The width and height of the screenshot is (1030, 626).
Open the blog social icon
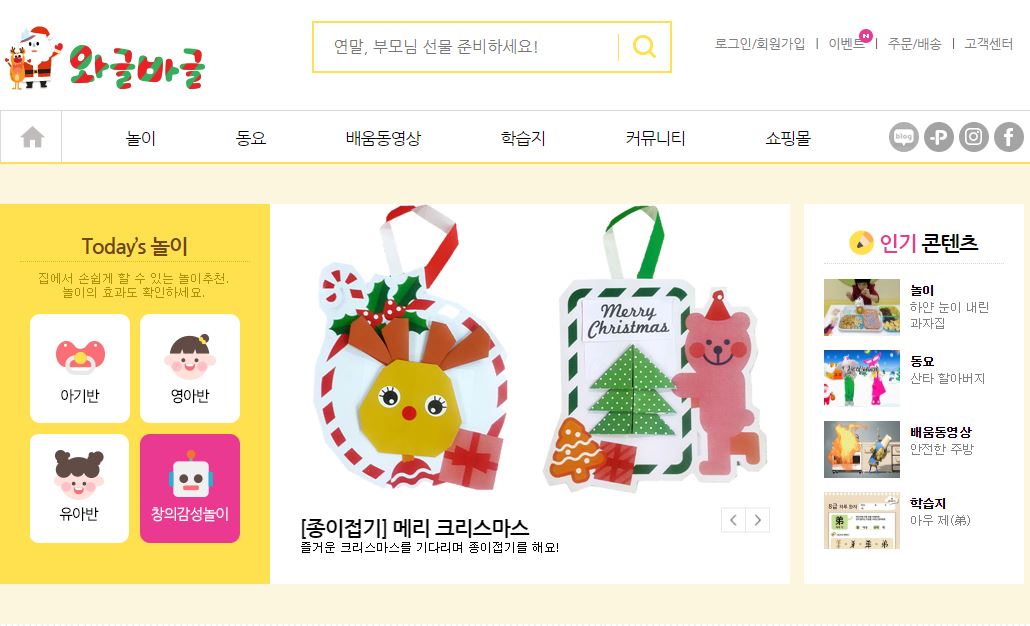904,137
